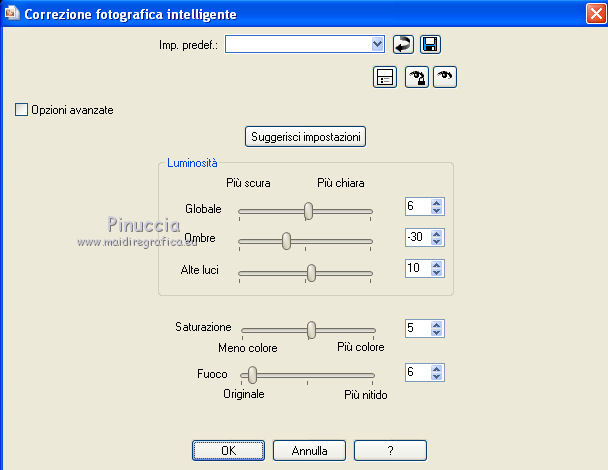The height and width of the screenshot is (470, 608).
Task: Increase the Globale value with up arrow
Action: [436, 204]
